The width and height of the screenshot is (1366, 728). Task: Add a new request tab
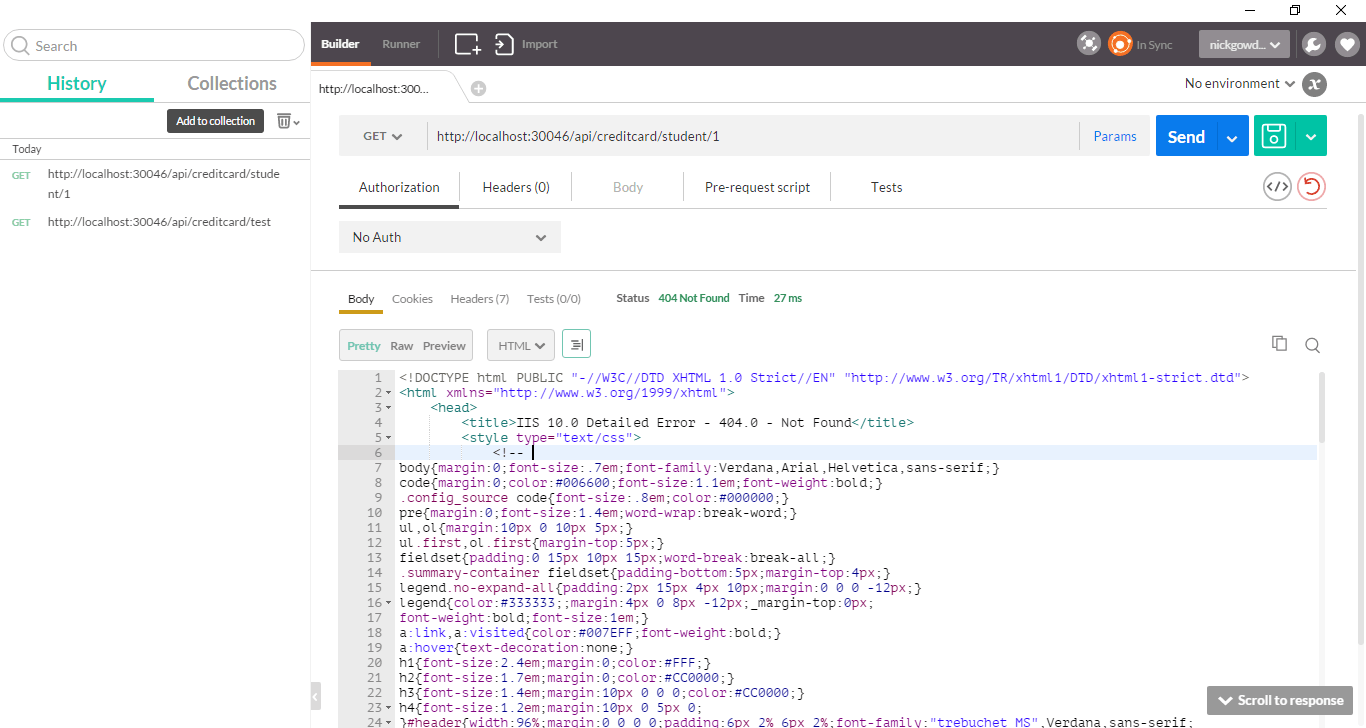tap(478, 89)
